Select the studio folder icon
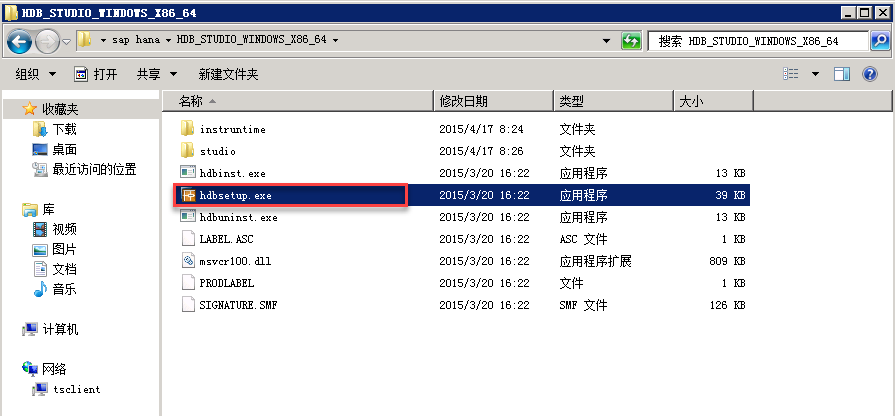The width and height of the screenshot is (895, 416). click(188, 151)
